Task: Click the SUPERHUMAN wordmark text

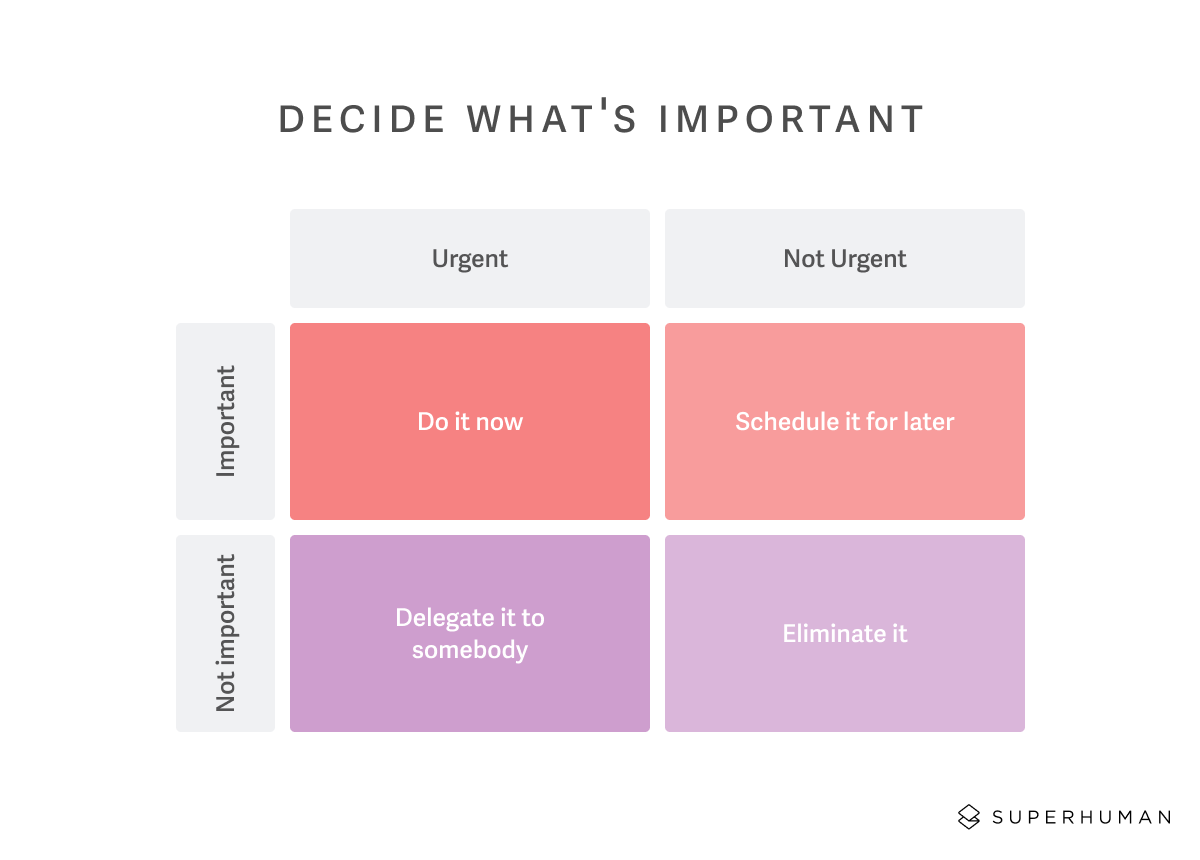Action: [1081, 817]
